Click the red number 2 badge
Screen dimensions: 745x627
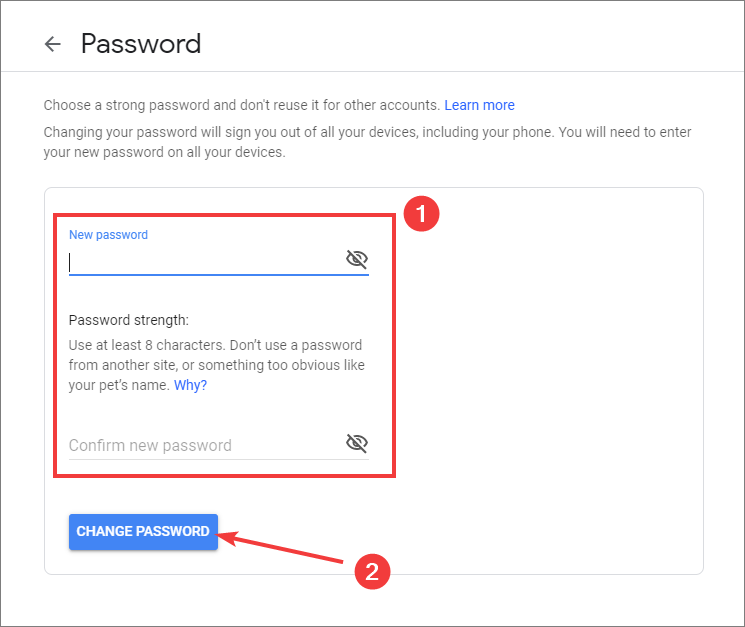click(372, 571)
